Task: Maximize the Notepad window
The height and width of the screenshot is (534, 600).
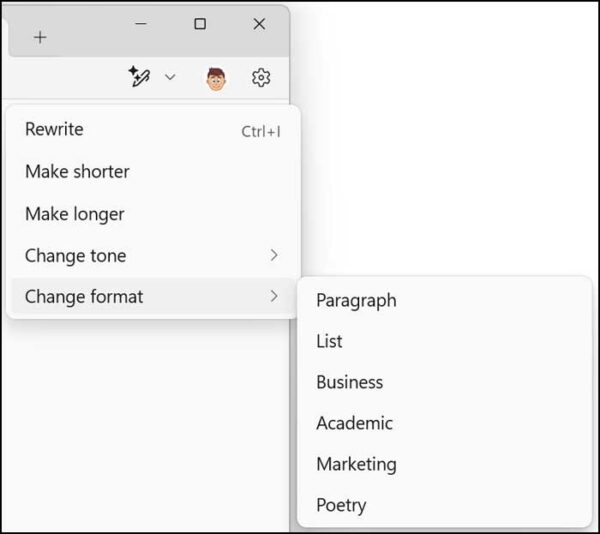Action: click(x=200, y=24)
